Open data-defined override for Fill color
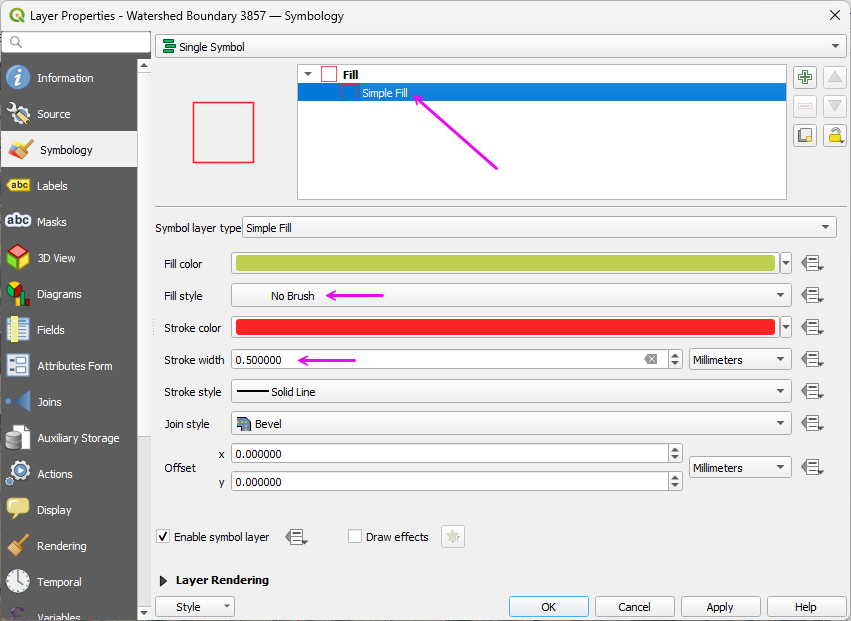 point(812,264)
